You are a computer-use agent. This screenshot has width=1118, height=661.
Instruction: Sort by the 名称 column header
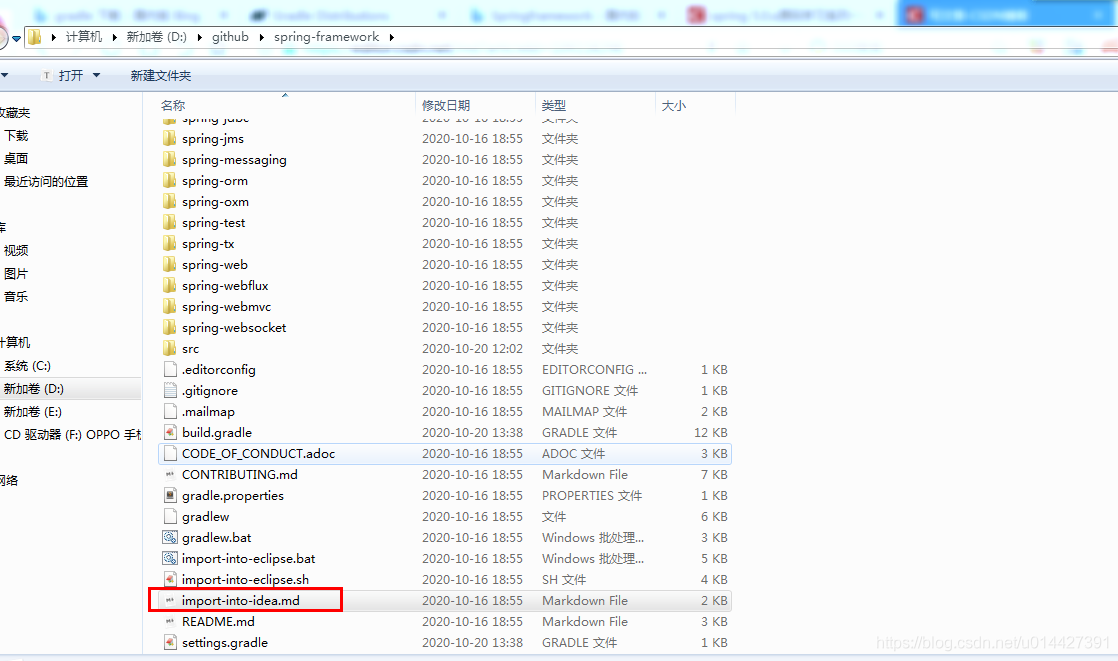pyautogui.click(x=173, y=106)
